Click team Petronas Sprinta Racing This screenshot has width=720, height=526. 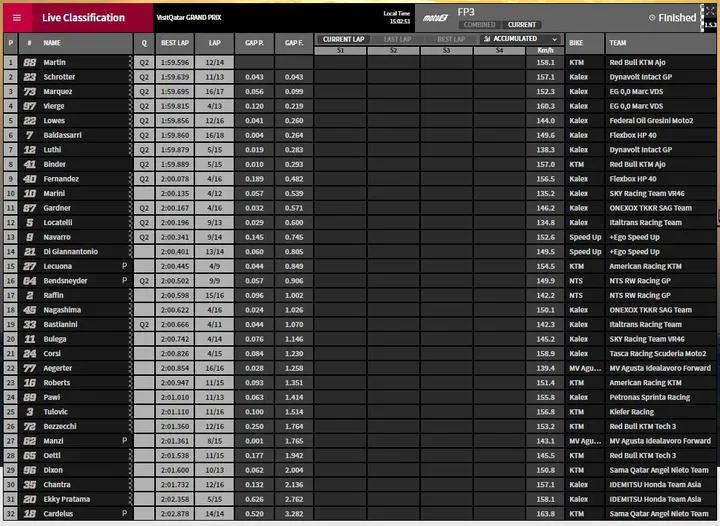pyautogui.click(x=650, y=397)
